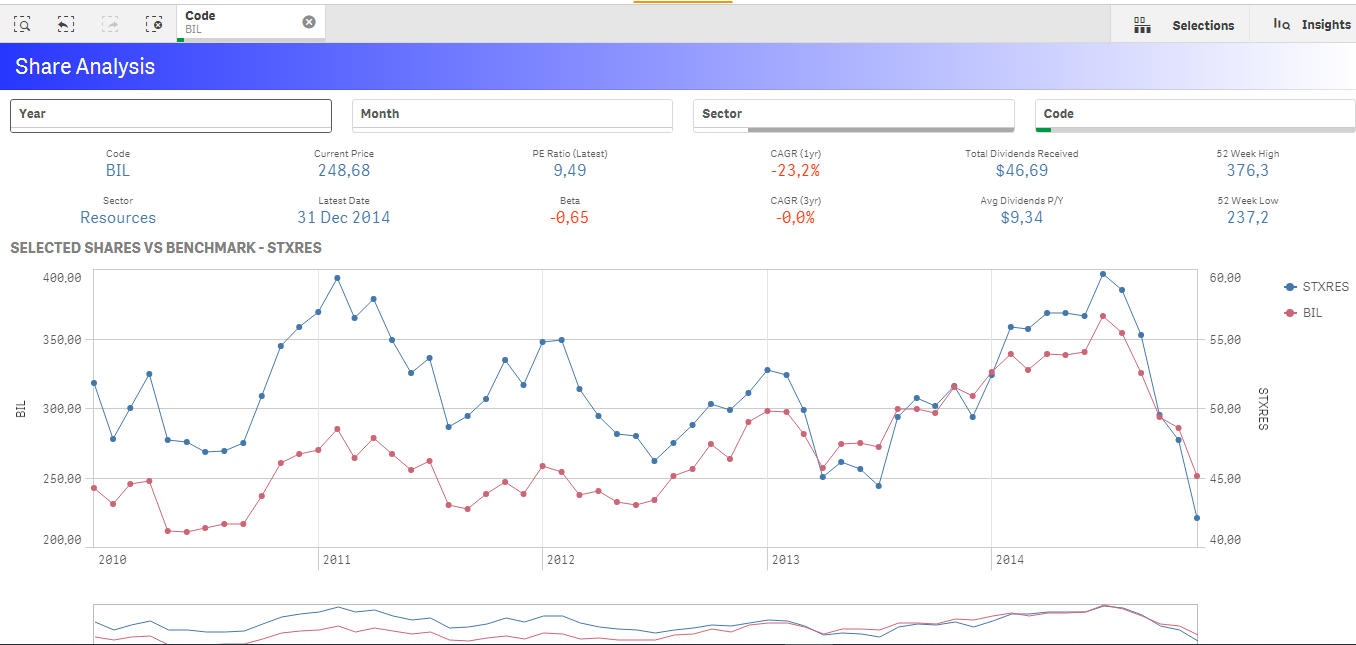The image size is (1356, 645).
Task: Click the 2012 label on the x-axis
Action: point(560,561)
